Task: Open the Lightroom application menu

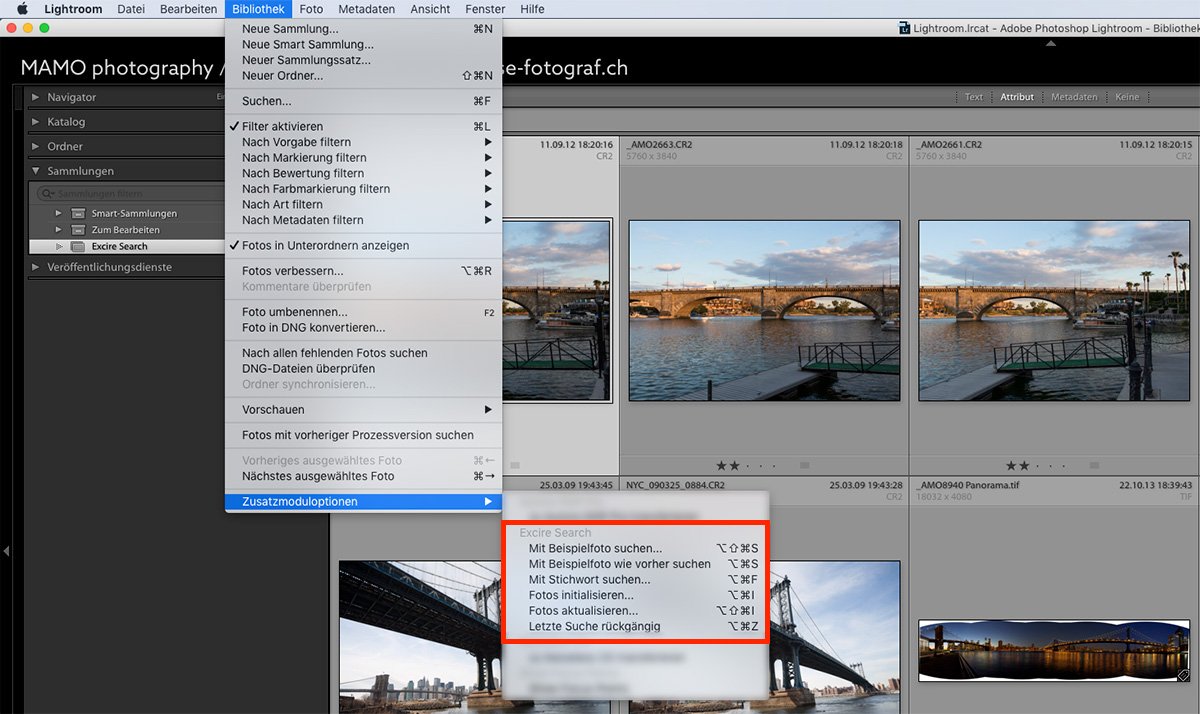Action: pos(73,9)
